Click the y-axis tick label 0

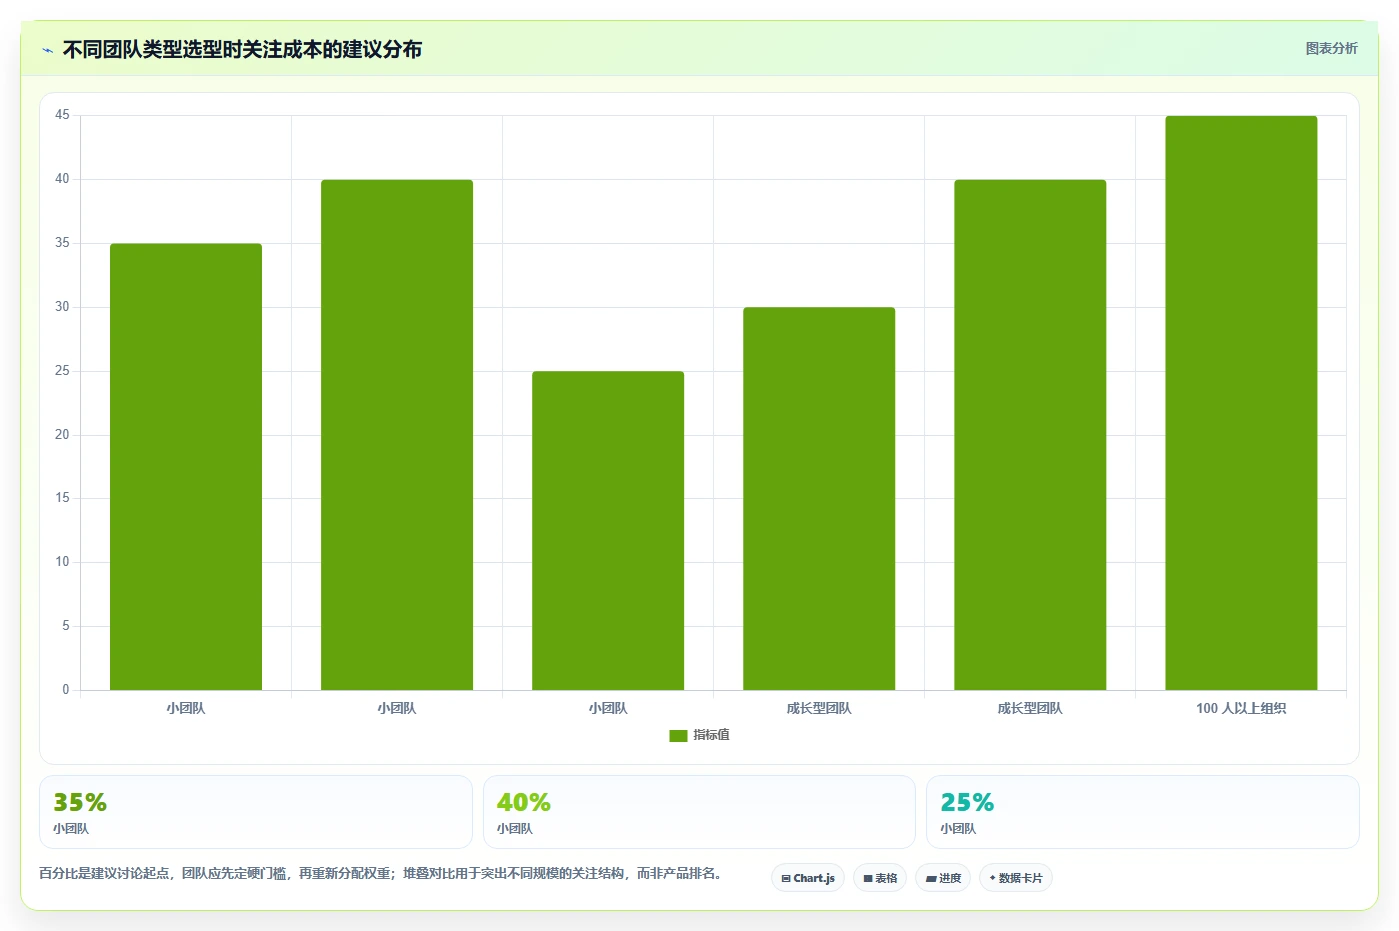pyautogui.click(x=66, y=690)
